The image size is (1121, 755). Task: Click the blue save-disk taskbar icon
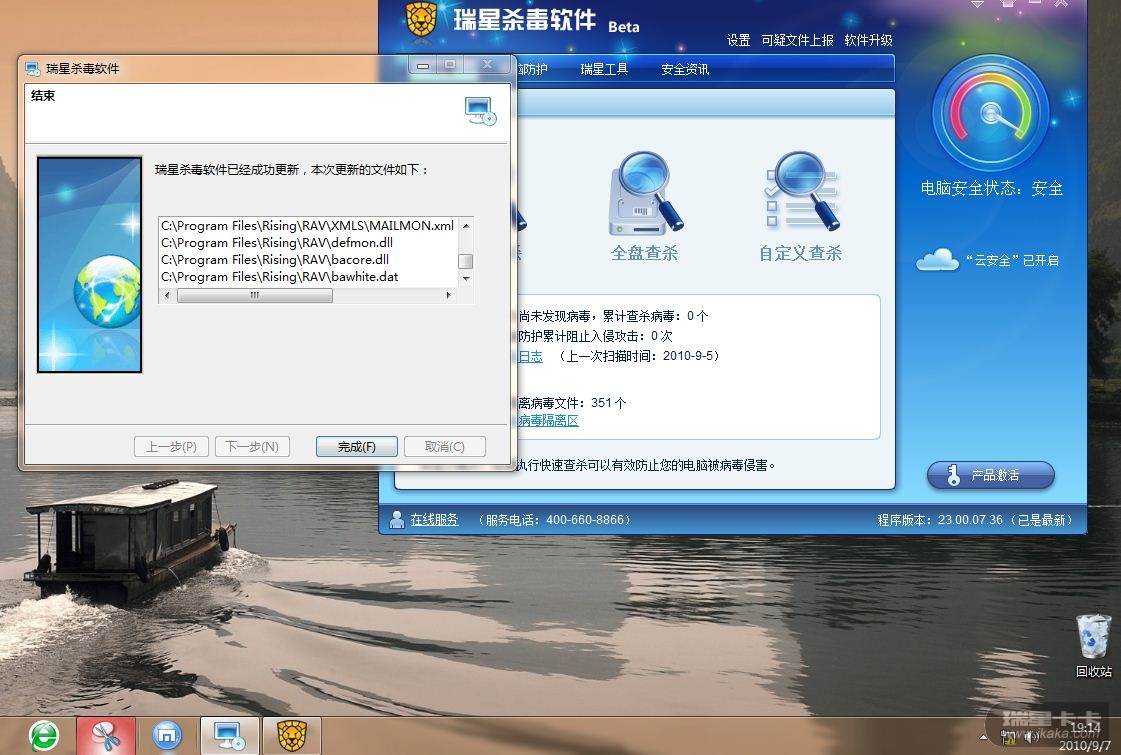pyautogui.click(x=167, y=736)
